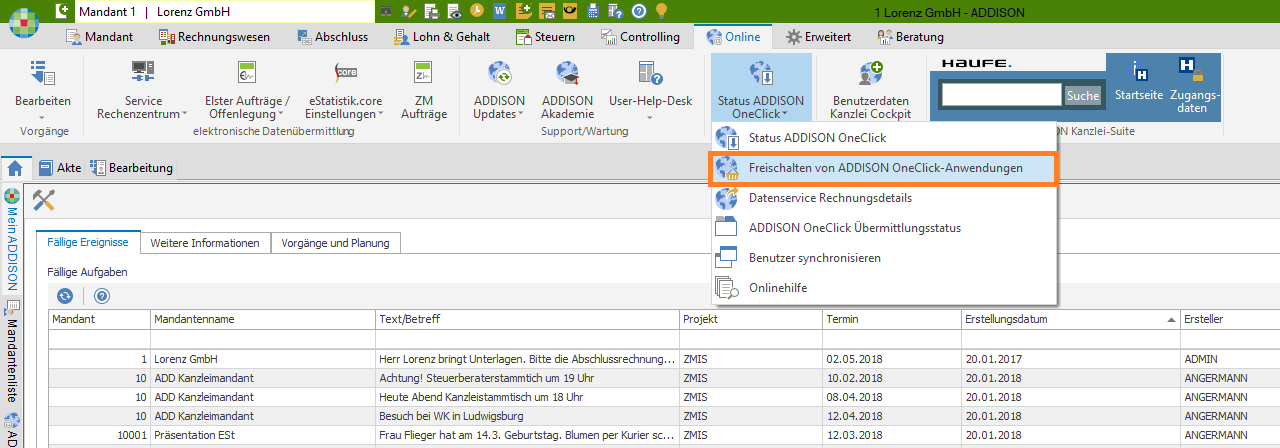Click the print document icon in the quick toolbar
This screenshot has width=1280, height=448.
pyautogui.click(x=432, y=11)
